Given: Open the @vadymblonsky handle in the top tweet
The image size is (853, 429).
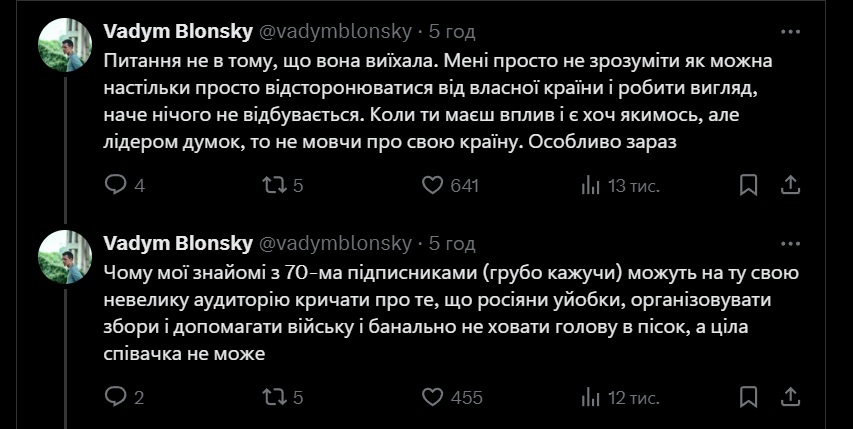Looking at the screenshot, I should pyautogui.click(x=335, y=31).
